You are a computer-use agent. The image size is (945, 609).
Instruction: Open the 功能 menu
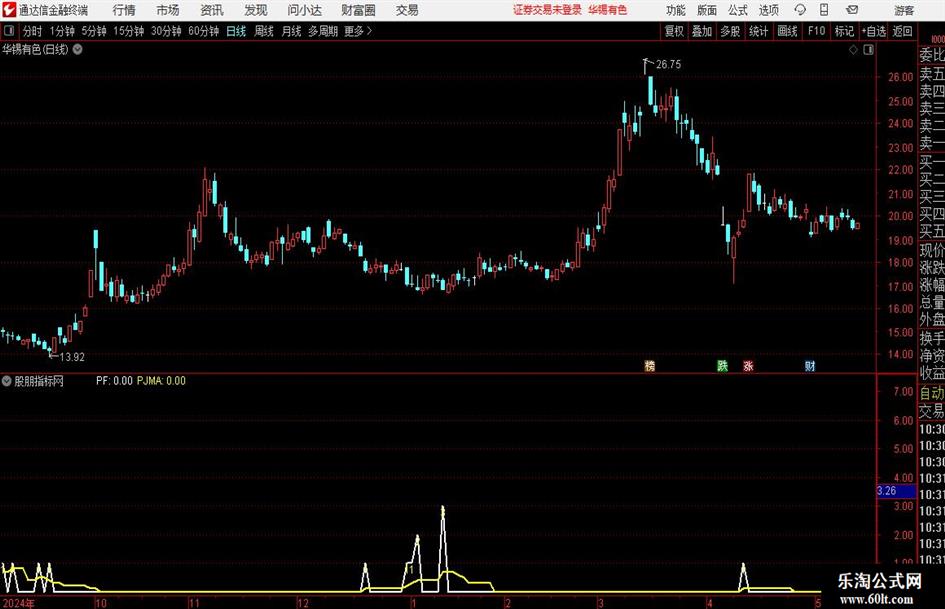(x=676, y=10)
